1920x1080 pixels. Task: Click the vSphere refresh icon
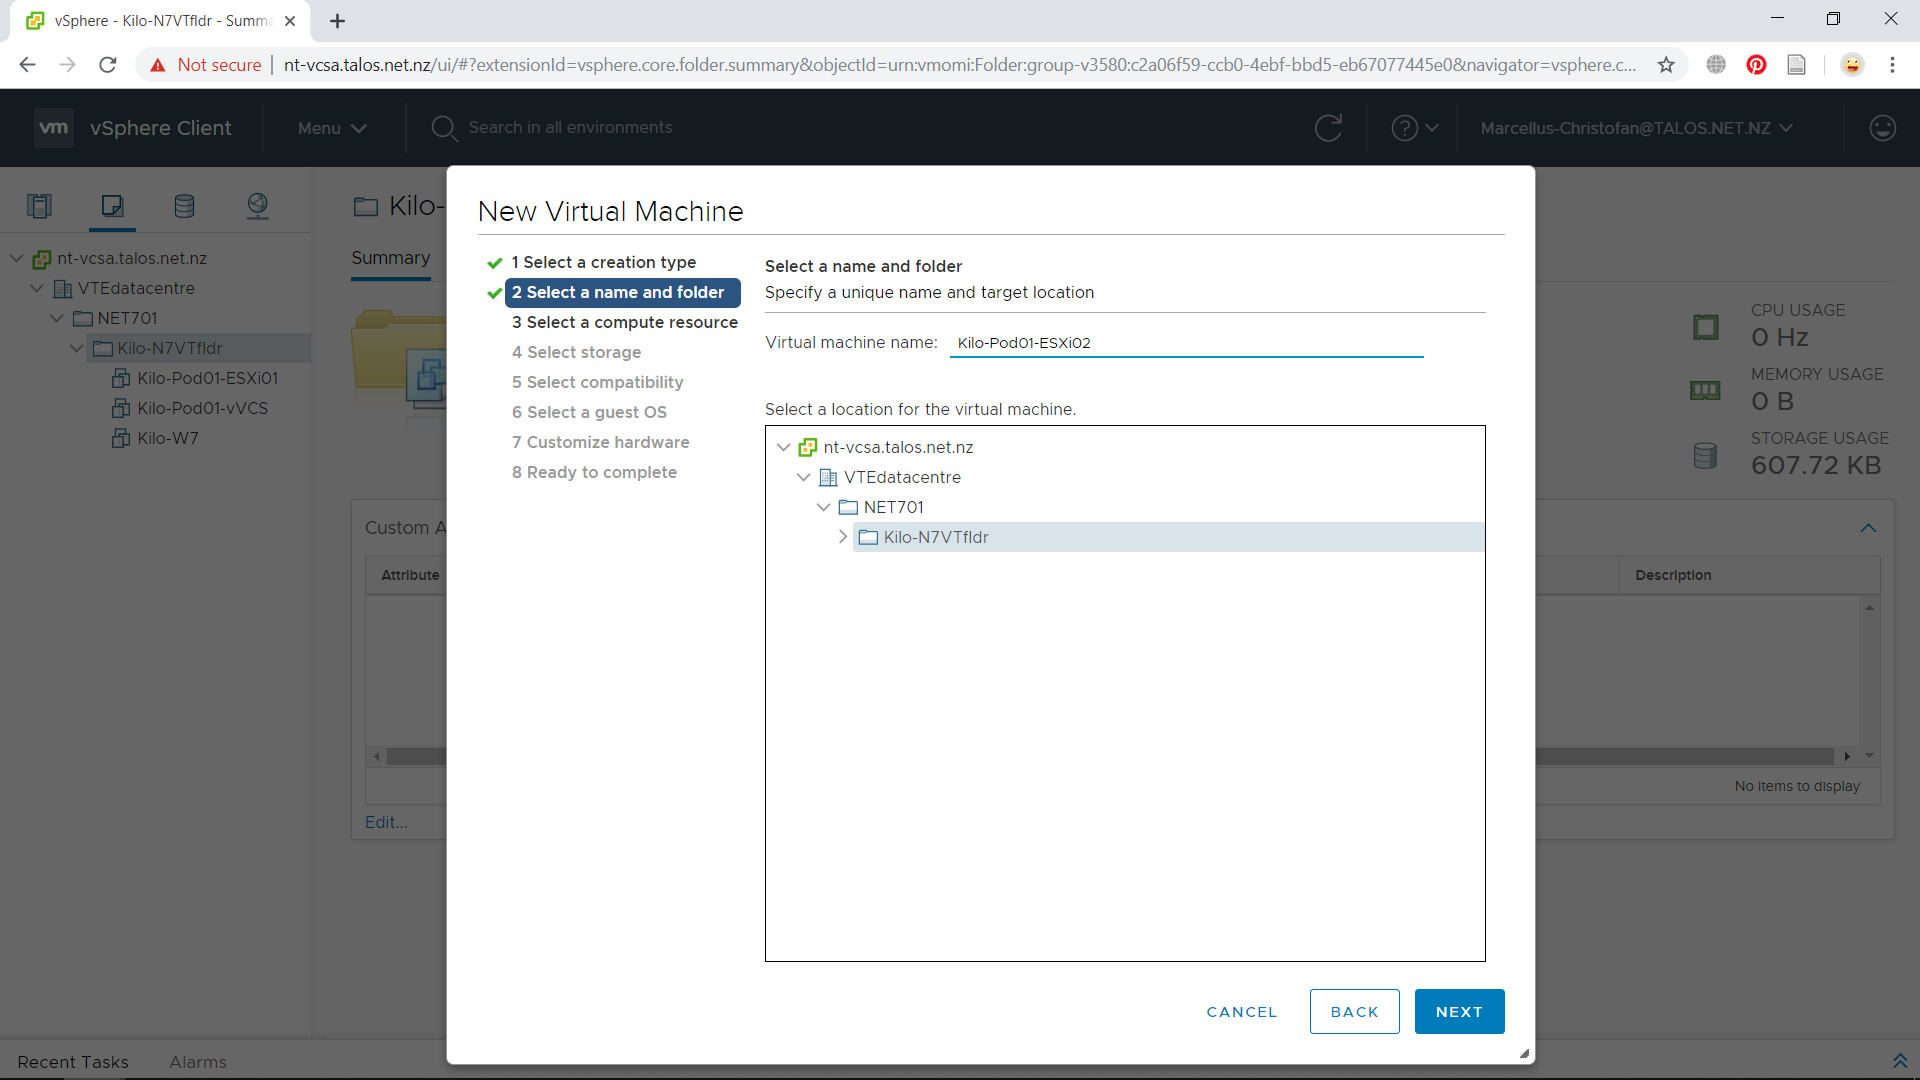[1328, 128]
